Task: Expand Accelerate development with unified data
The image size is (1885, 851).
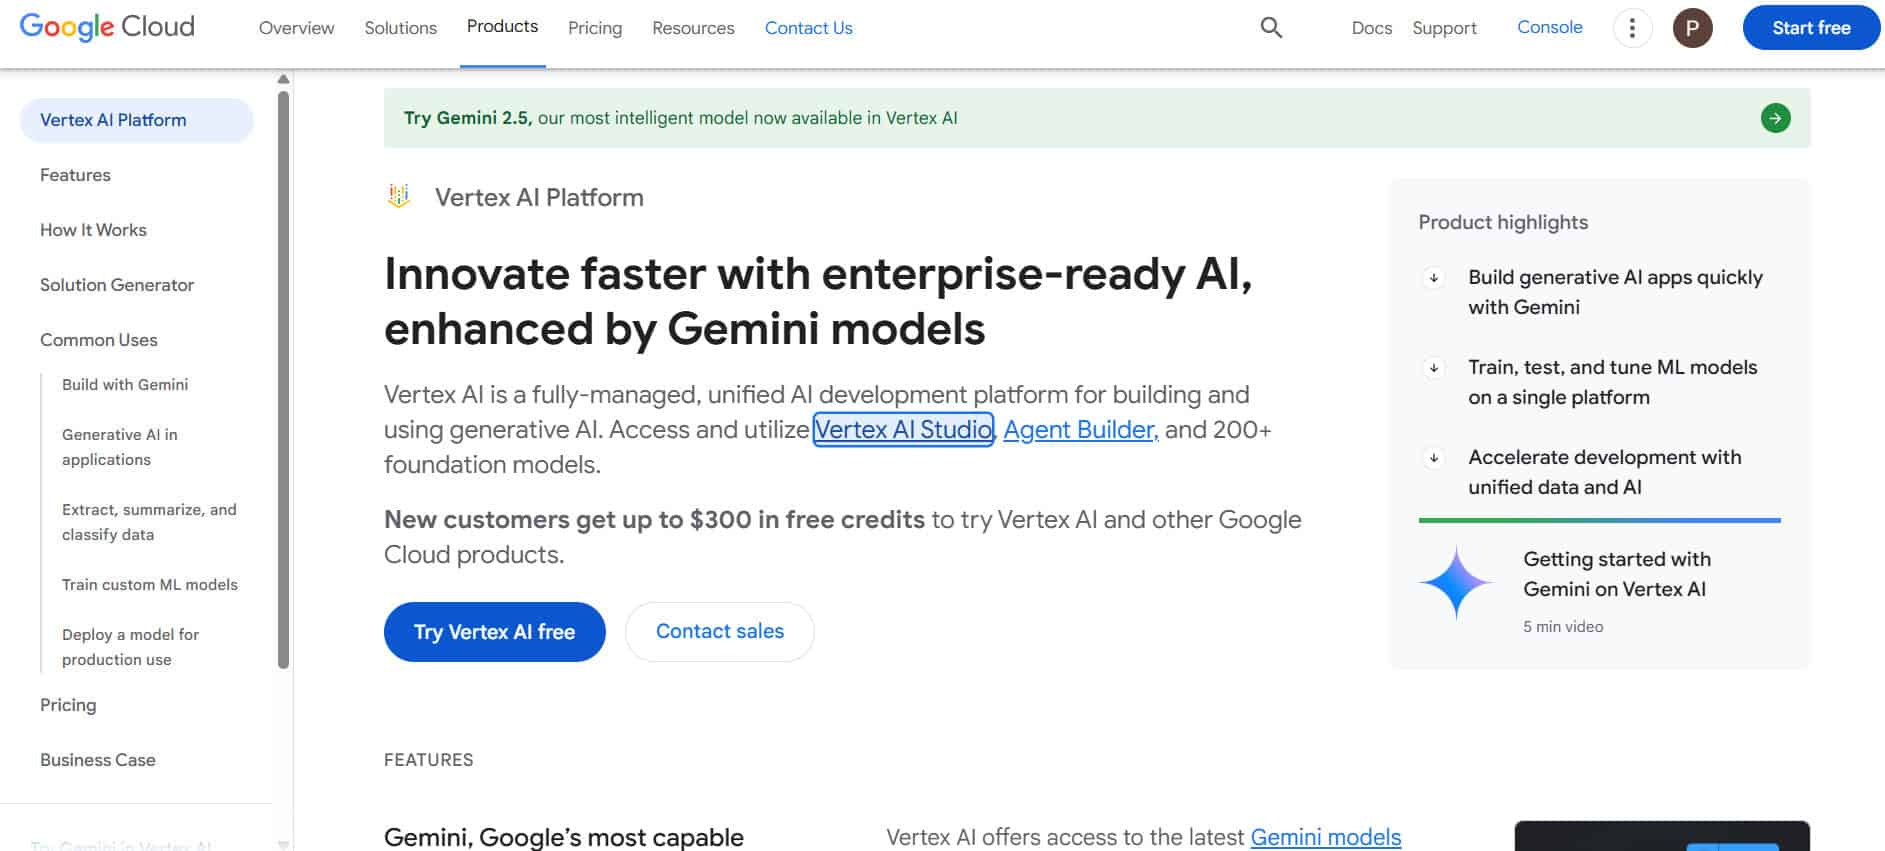Action: (x=1434, y=458)
